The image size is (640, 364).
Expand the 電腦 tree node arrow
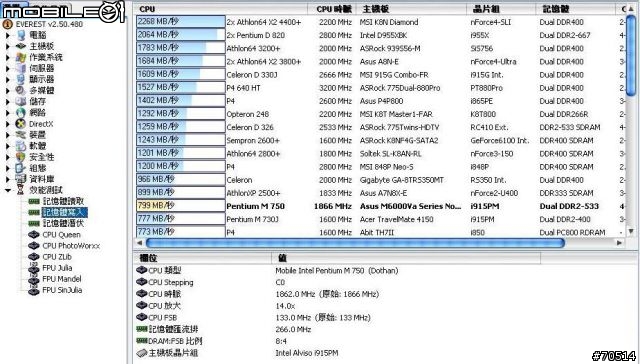tap(8, 36)
